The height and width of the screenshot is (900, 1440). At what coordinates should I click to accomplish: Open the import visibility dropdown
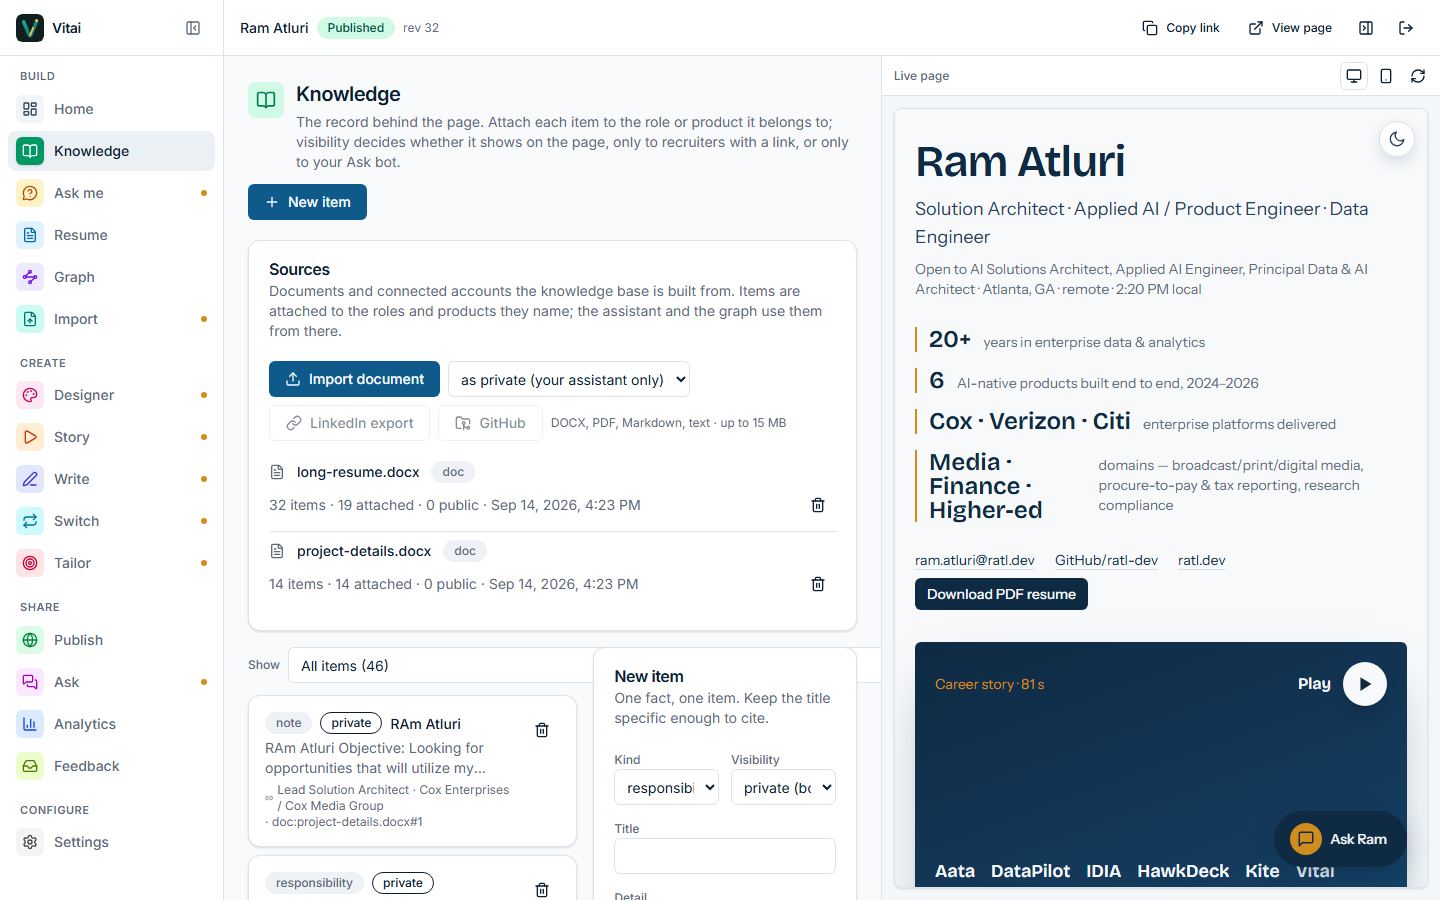[x=569, y=379]
